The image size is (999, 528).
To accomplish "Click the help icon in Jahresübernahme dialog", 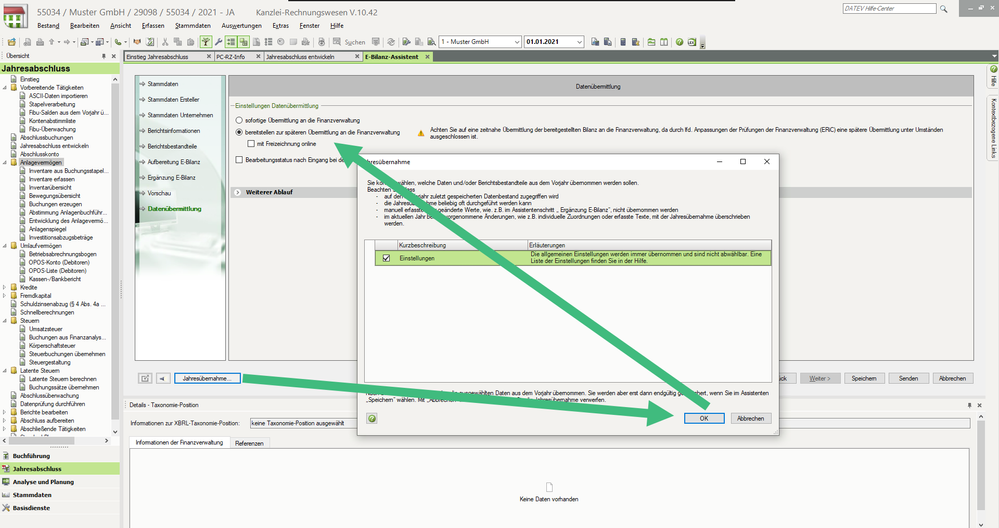I will [x=372, y=419].
